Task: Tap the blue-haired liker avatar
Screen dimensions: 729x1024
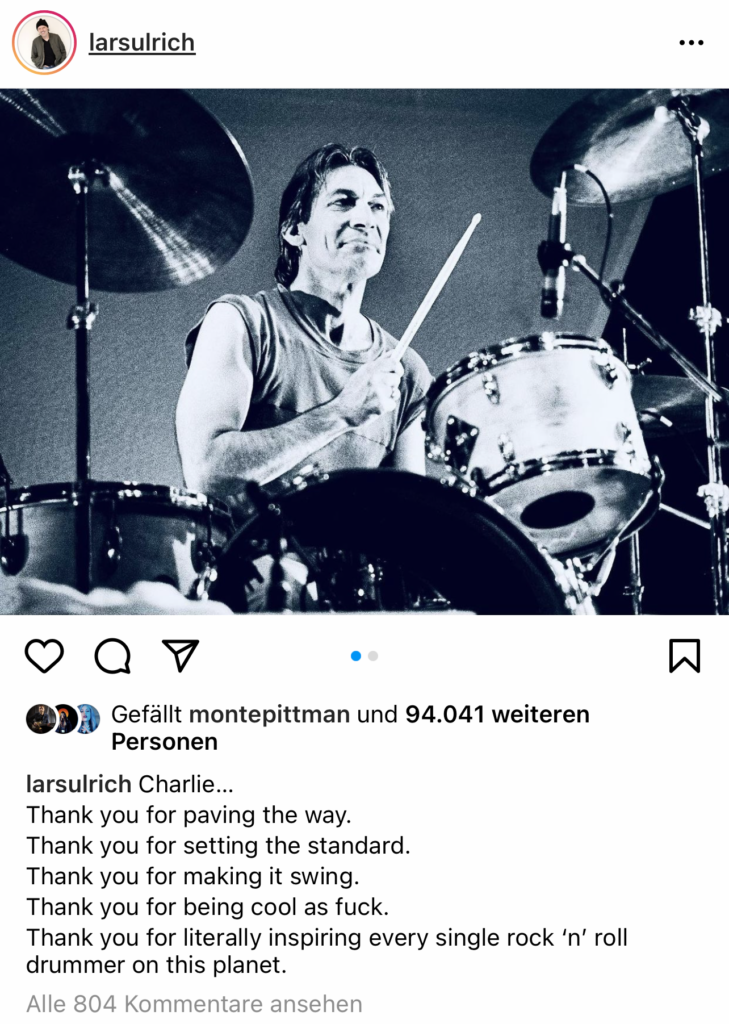Action: coord(87,719)
